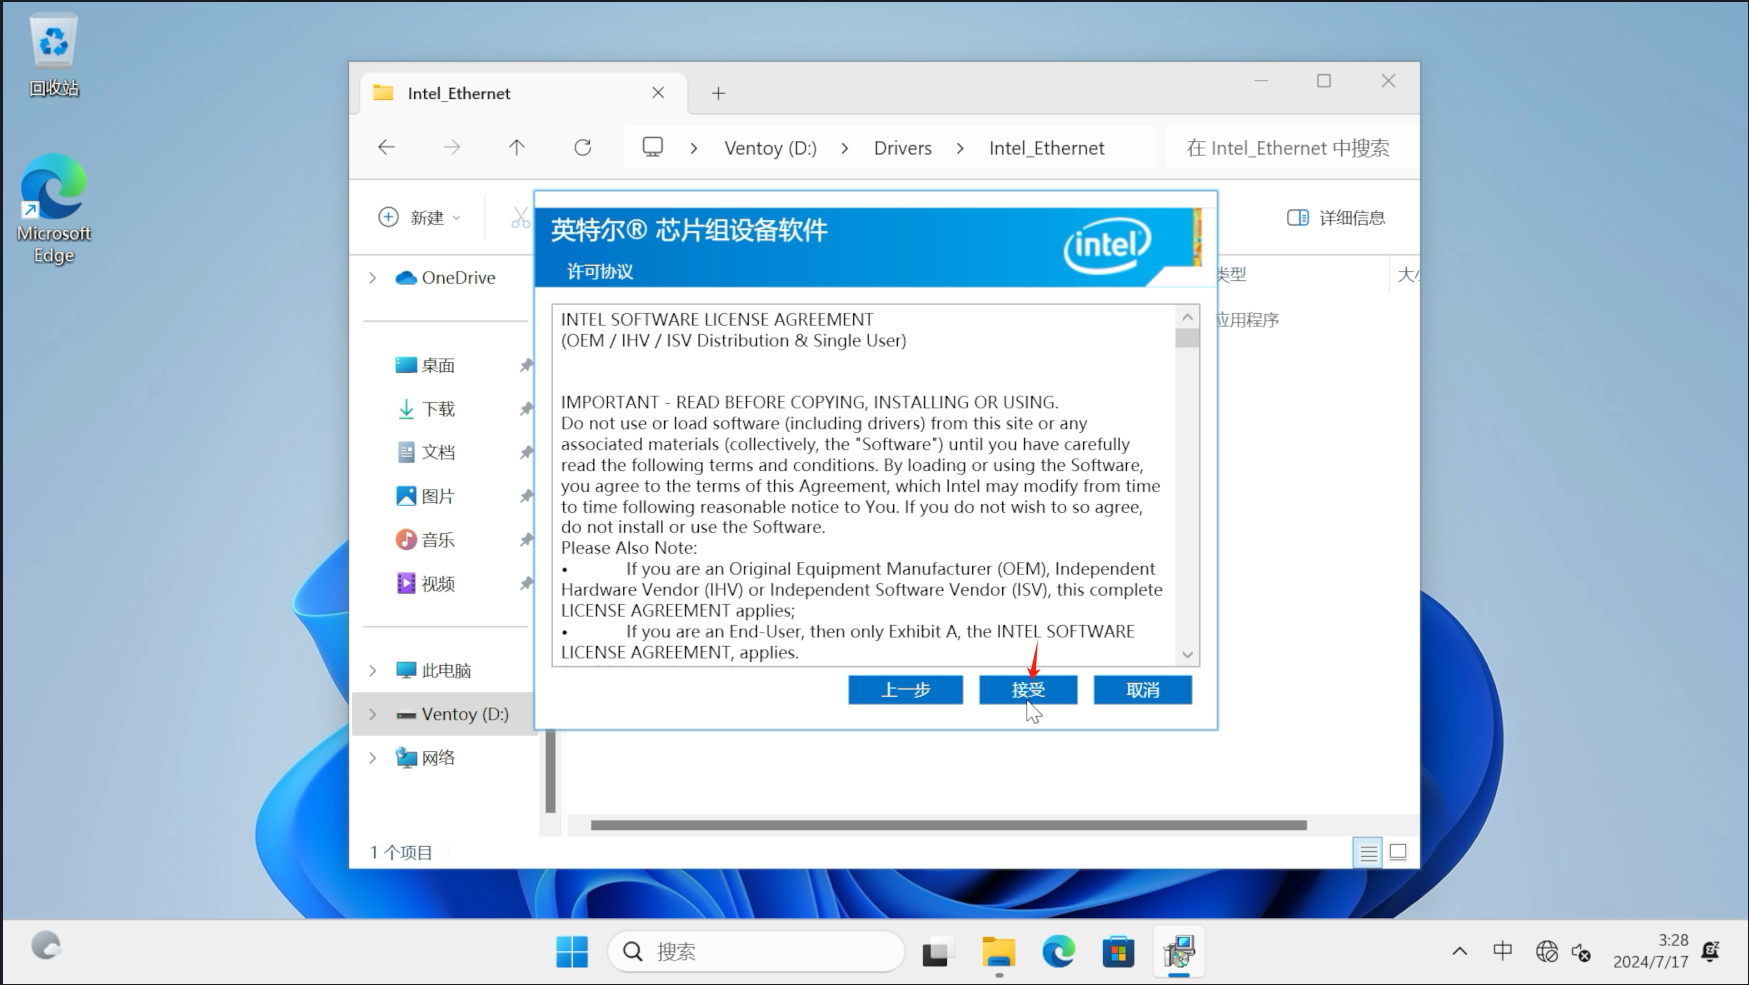1749x985 pixels.
Task: Switch to details list view icon
Action: pyautogui.click(x=1368, y=852)
